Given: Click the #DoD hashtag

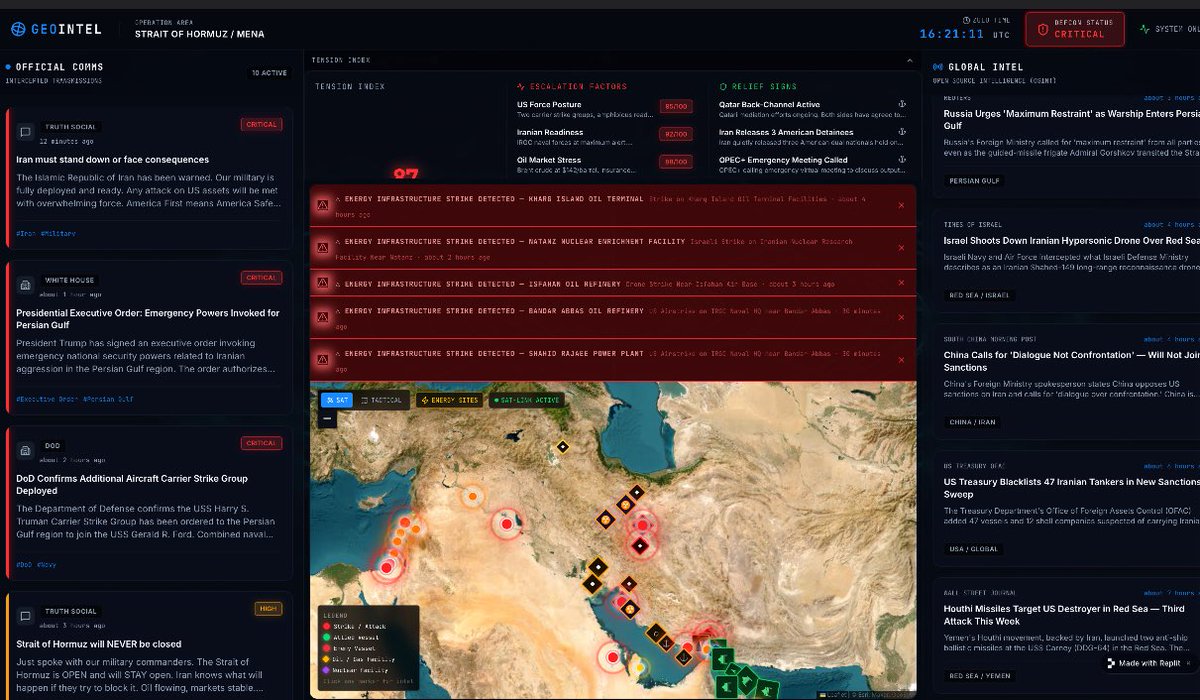Looking at the screenshot, I should coord(23,565).
